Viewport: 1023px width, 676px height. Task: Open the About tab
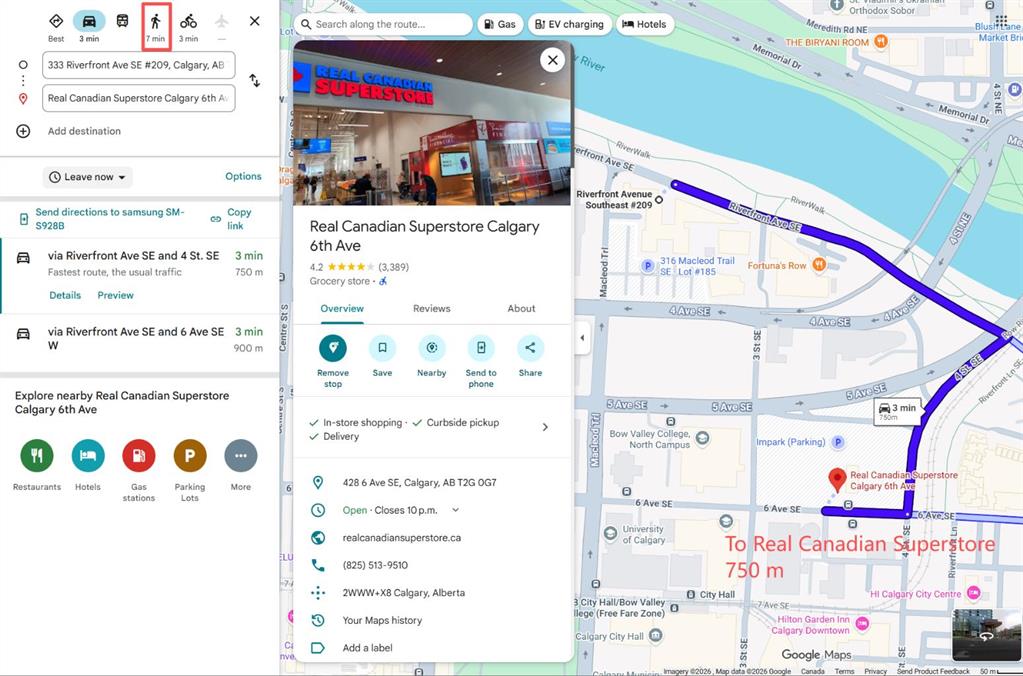click(521, 309)
